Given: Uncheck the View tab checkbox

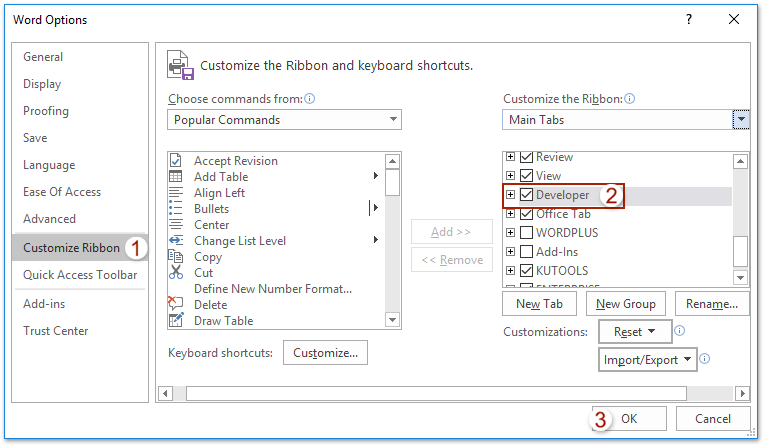Looking at the screenshot, I should tap(526, 175).
